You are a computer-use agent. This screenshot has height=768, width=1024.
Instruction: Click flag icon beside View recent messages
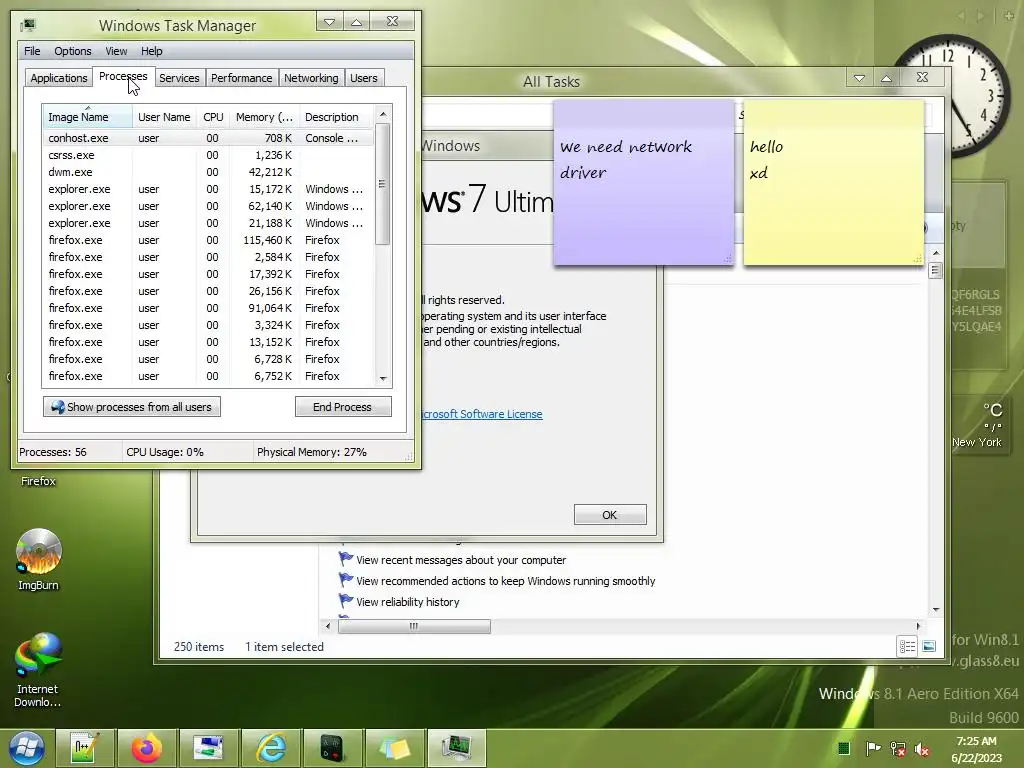tap(345, 558)
